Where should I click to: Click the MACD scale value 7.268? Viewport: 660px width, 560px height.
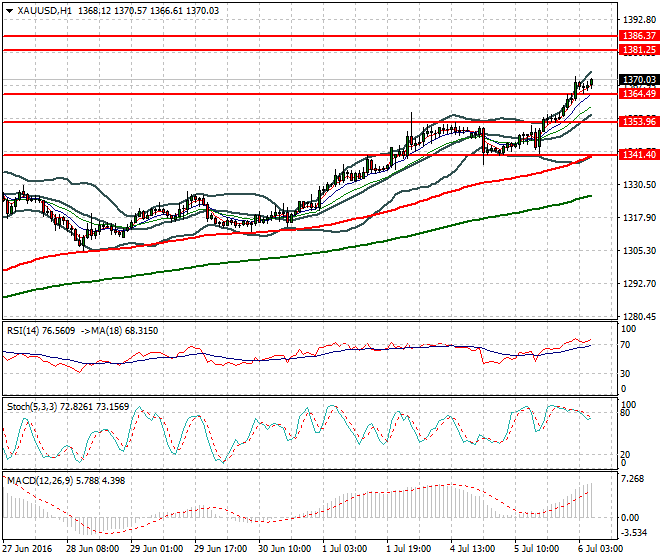point(633,480)
